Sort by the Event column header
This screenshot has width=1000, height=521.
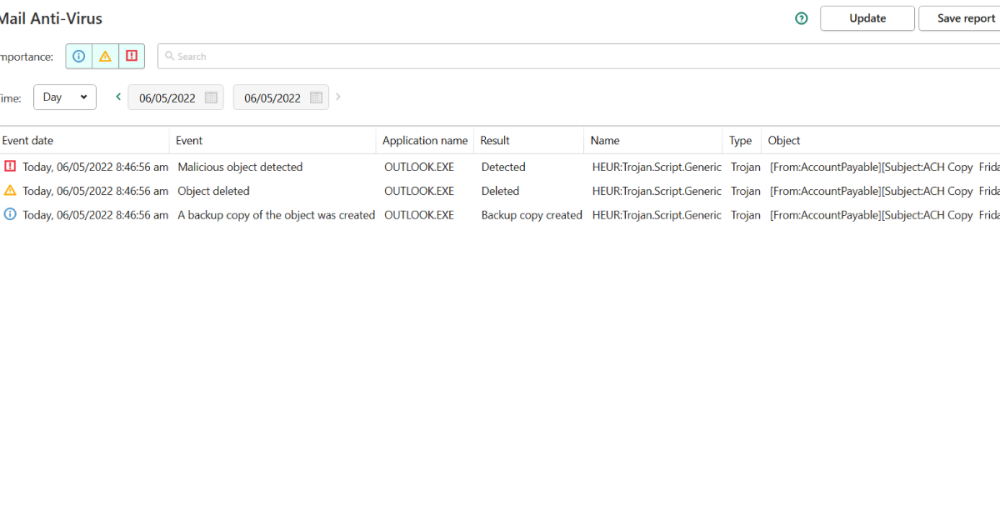click(189, 140)
